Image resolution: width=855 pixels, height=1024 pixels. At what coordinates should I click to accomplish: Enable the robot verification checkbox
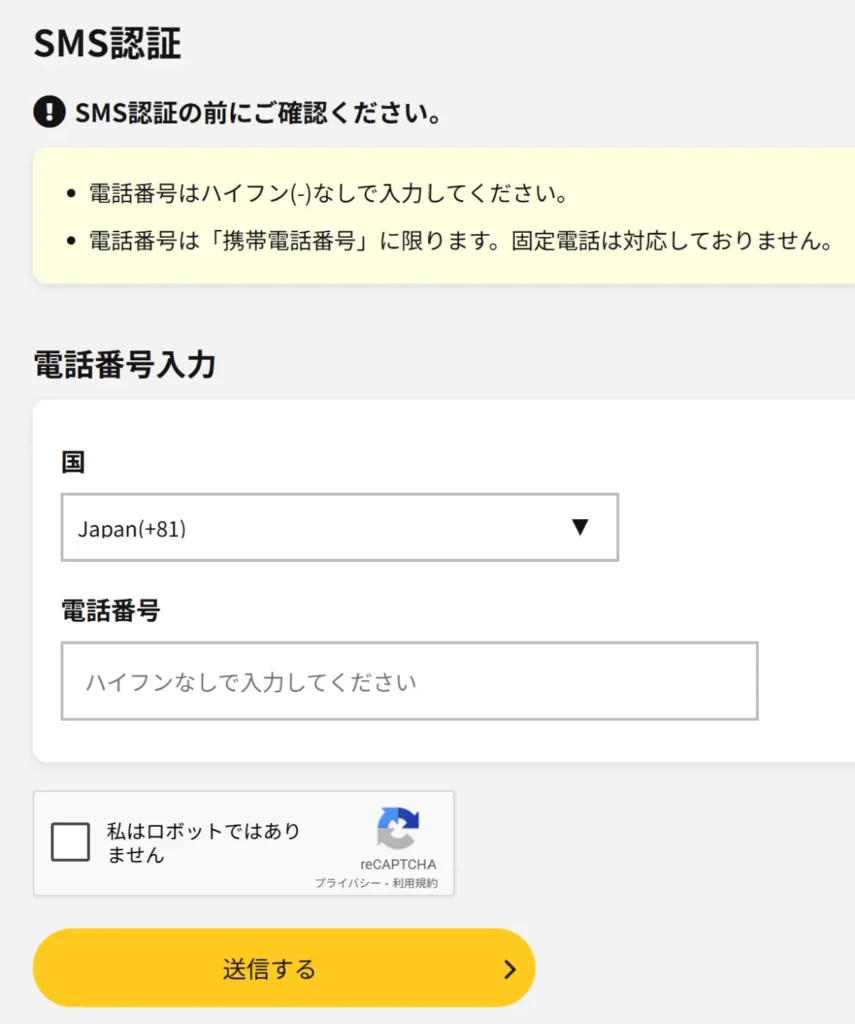pyautogui.click(x=70, y=842)
